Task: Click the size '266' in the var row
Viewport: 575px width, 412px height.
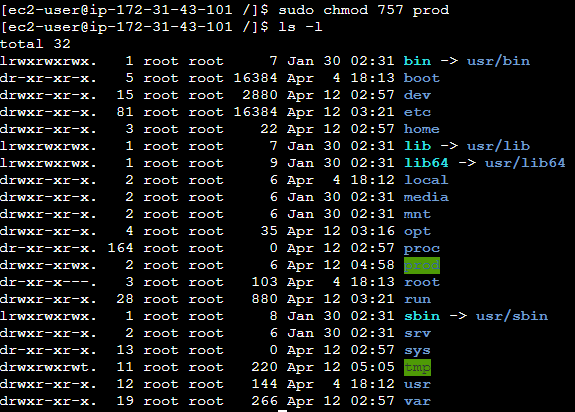Action: point(264,401)
